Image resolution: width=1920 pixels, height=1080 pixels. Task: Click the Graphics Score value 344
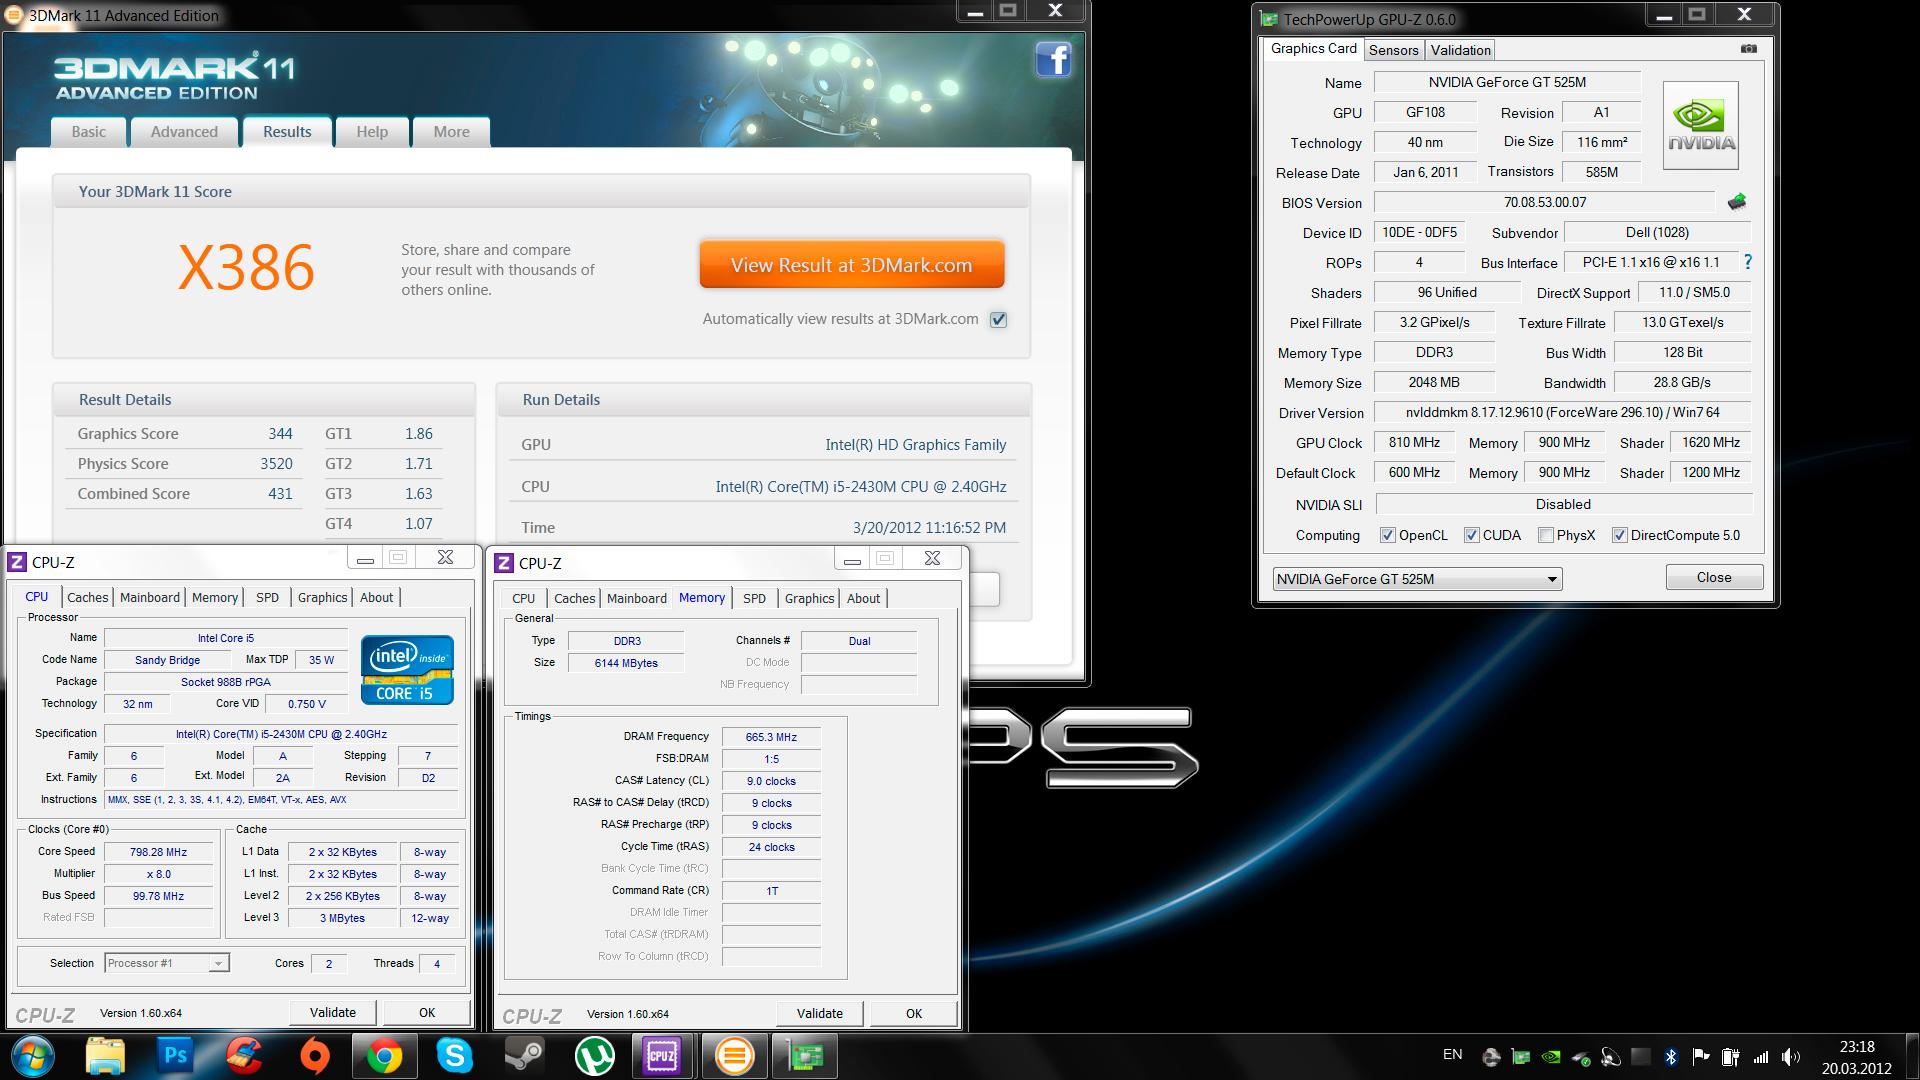tap(280, 433)
